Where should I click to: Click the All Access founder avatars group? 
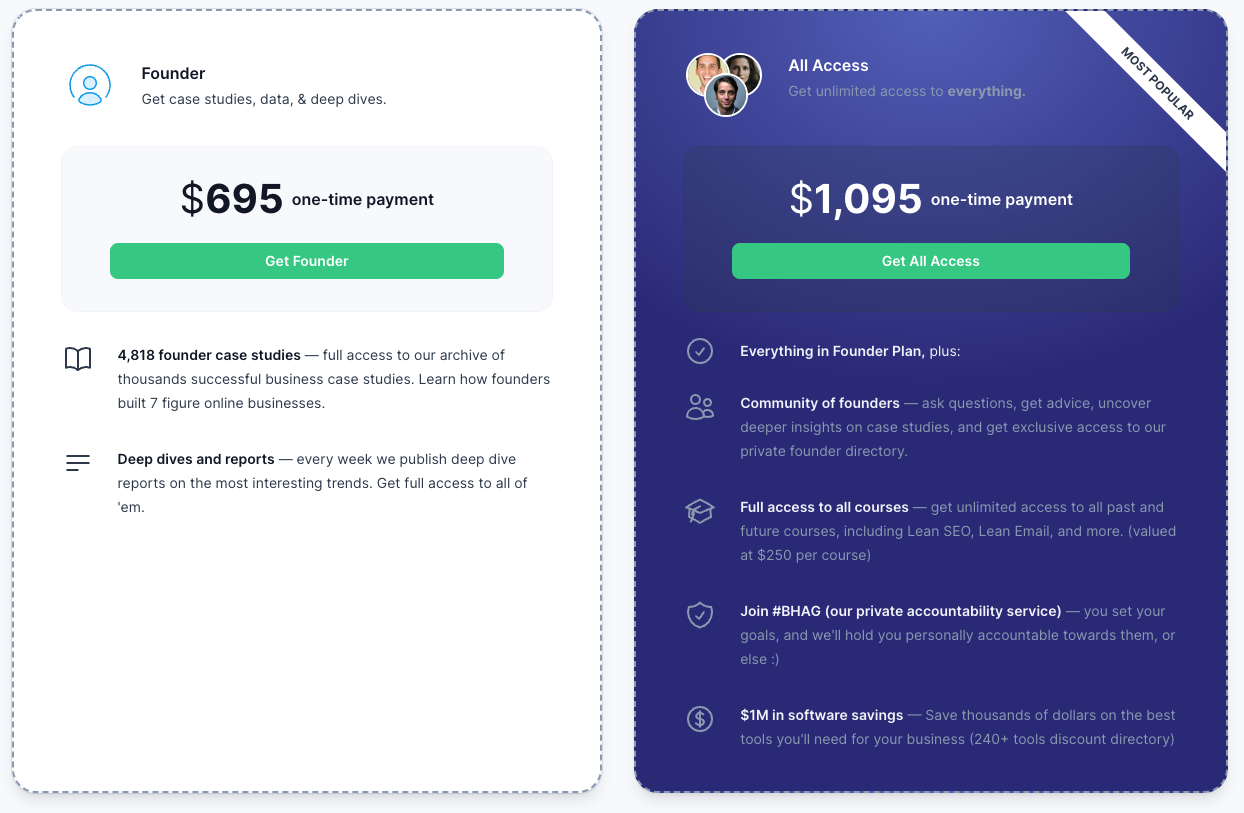pos(724,85)
